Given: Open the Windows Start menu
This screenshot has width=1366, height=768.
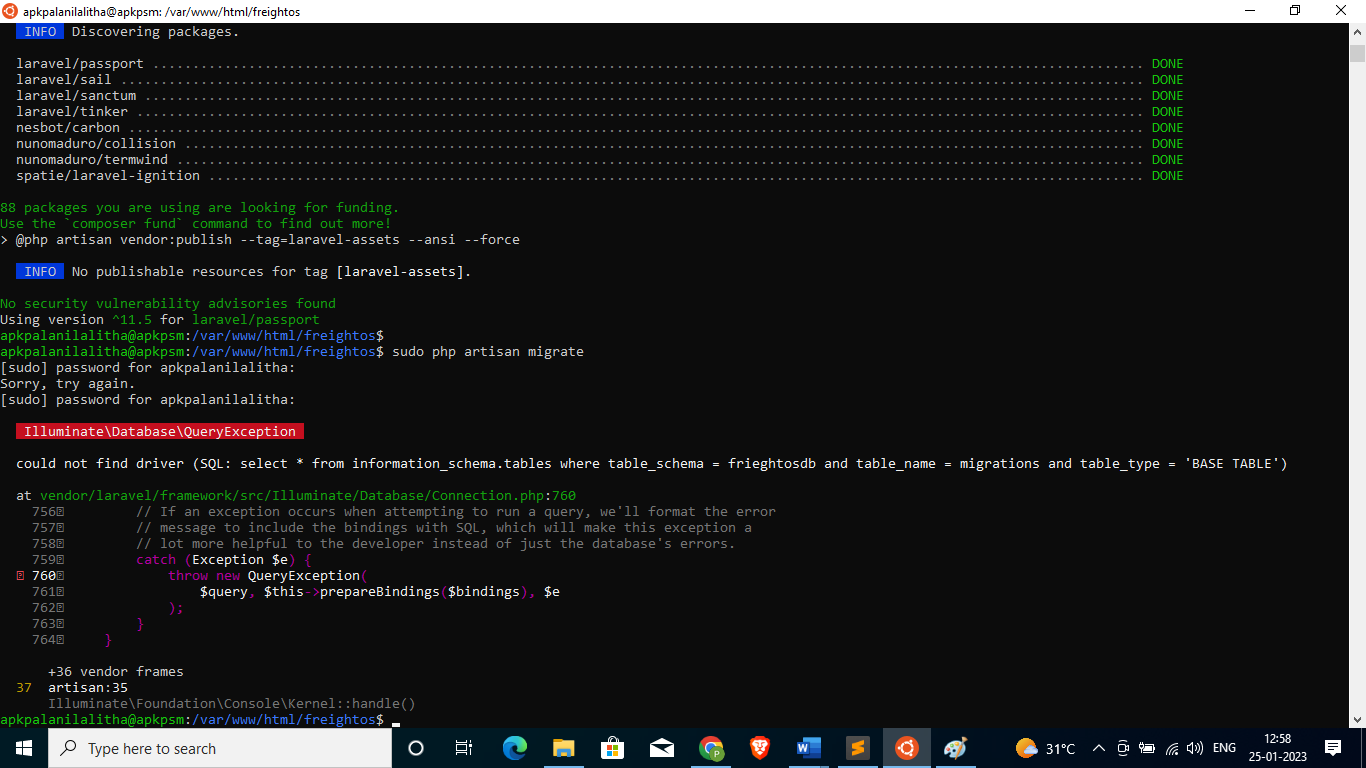Looking at the screenshot, I should [23, 748].
